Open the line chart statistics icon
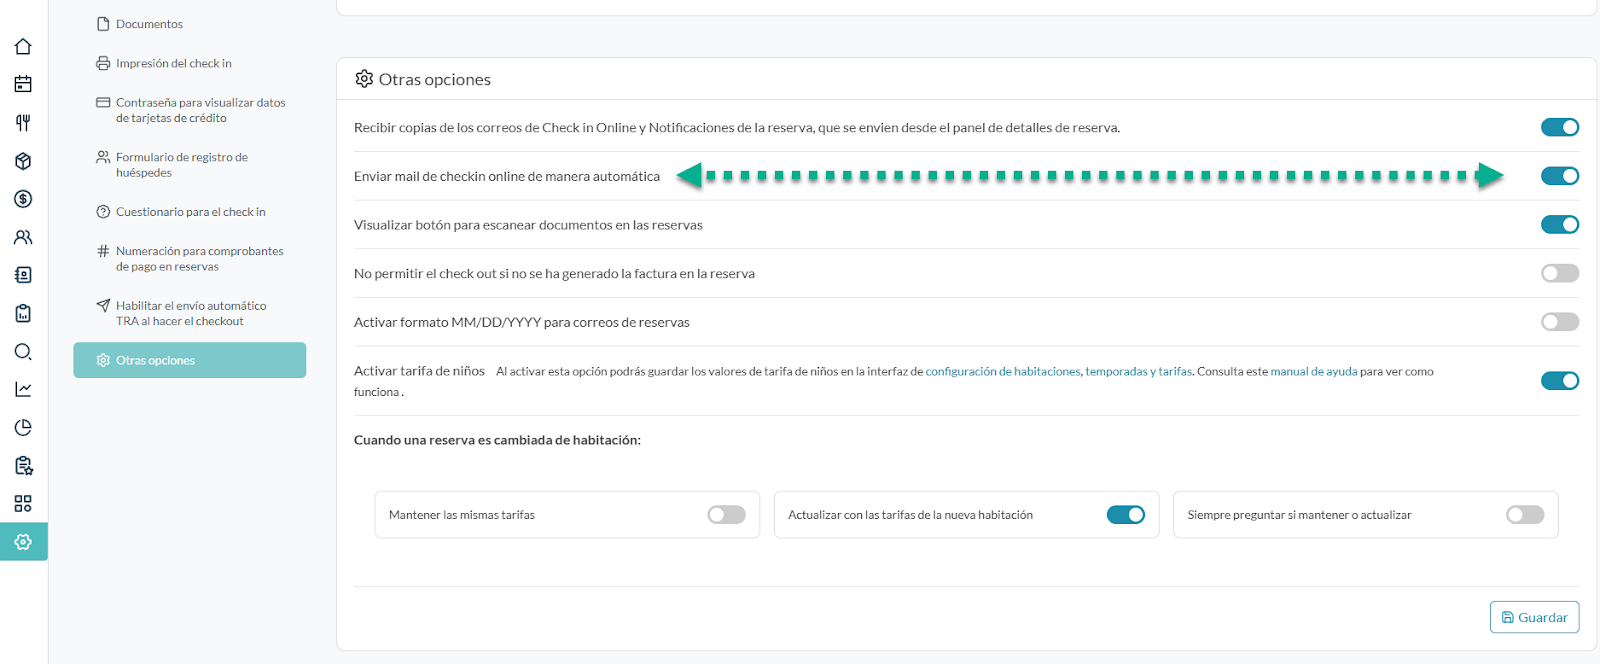 (x=23, y=389)
